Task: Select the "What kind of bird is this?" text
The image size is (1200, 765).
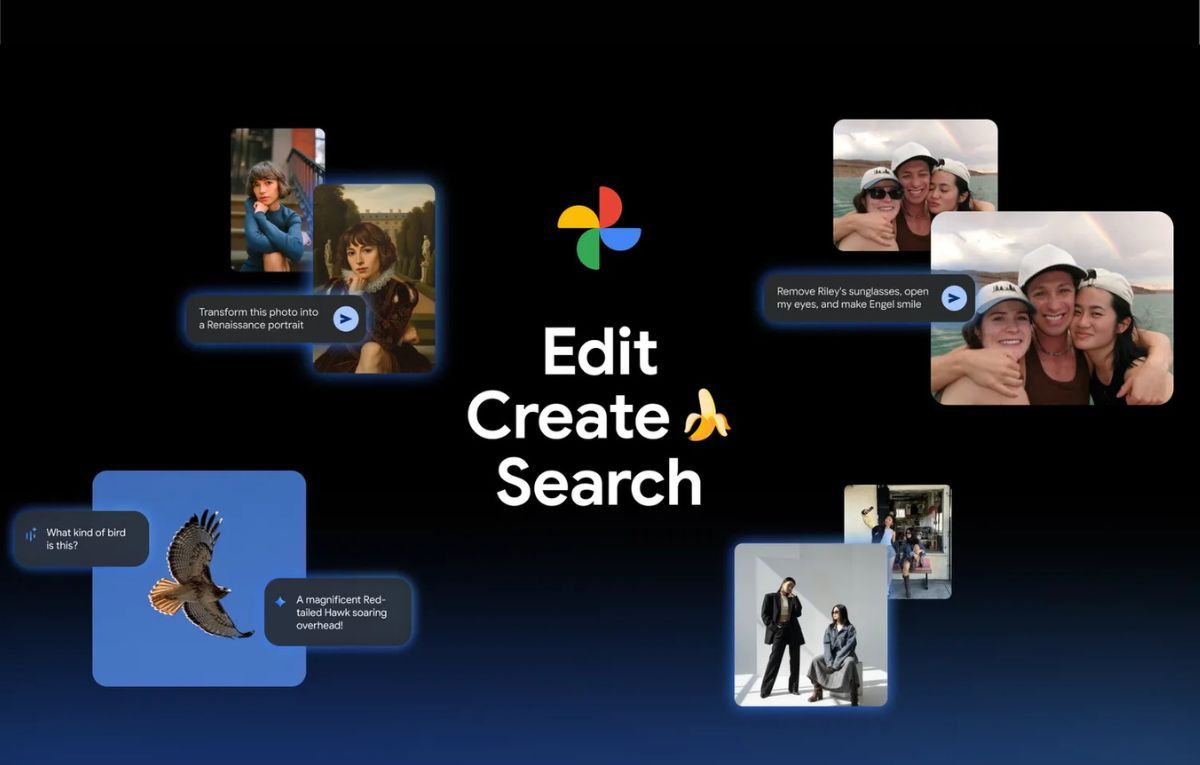Action: [86, 539]
